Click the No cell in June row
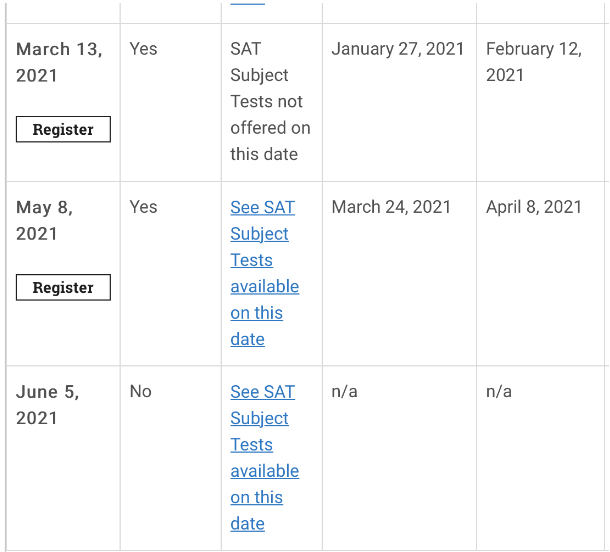 click(140, 391)
